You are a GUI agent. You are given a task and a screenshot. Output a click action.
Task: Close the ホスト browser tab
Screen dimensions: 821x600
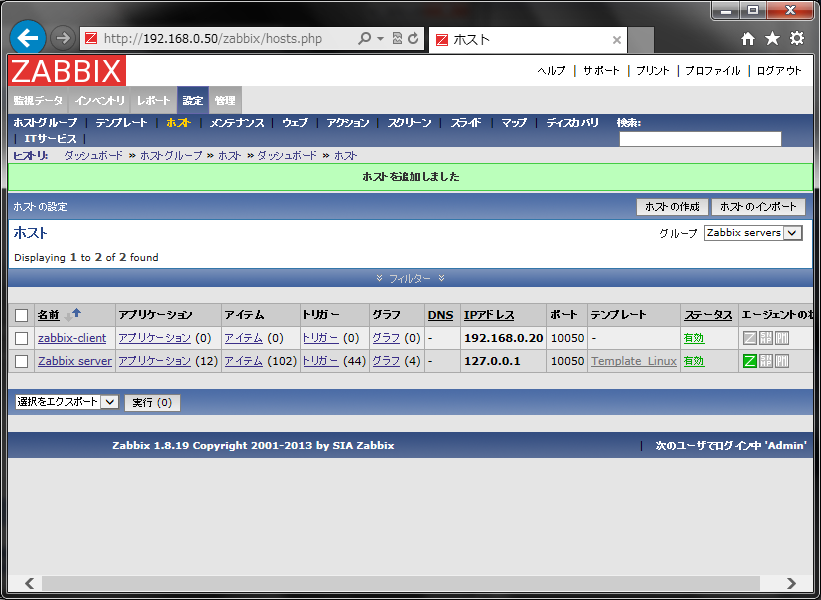pyautogui.click(x=617, y=40)
